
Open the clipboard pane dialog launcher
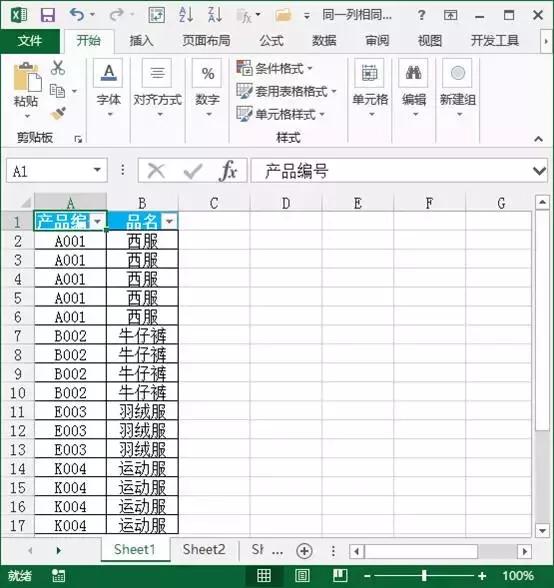[x=78, y=140]
